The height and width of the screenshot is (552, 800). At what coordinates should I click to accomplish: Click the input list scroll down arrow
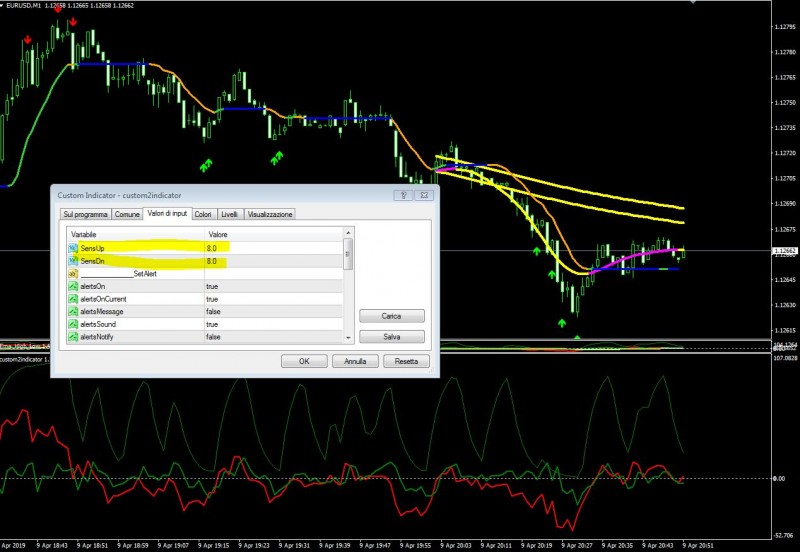coord(348,338)
